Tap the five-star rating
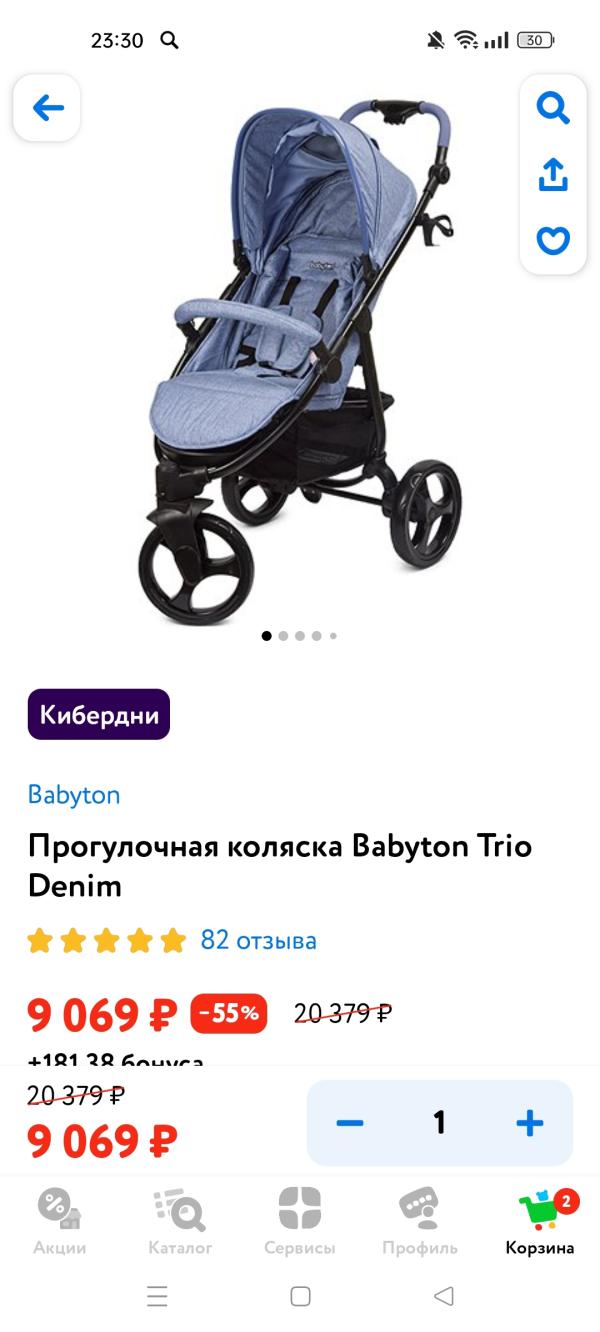This screenshot has width=600, height=1332. point(107,940)
